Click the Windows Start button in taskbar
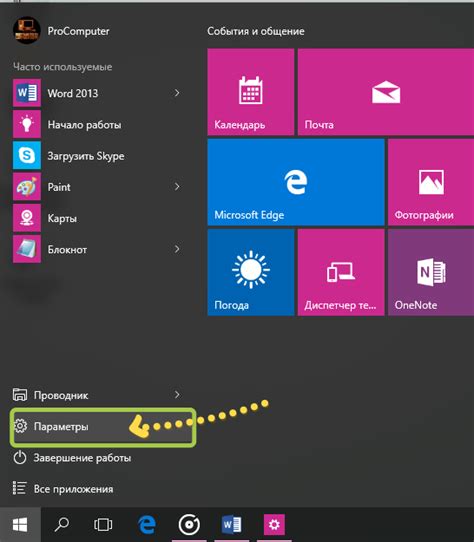This screenshot has height=542, width=474. pos(20,525)
